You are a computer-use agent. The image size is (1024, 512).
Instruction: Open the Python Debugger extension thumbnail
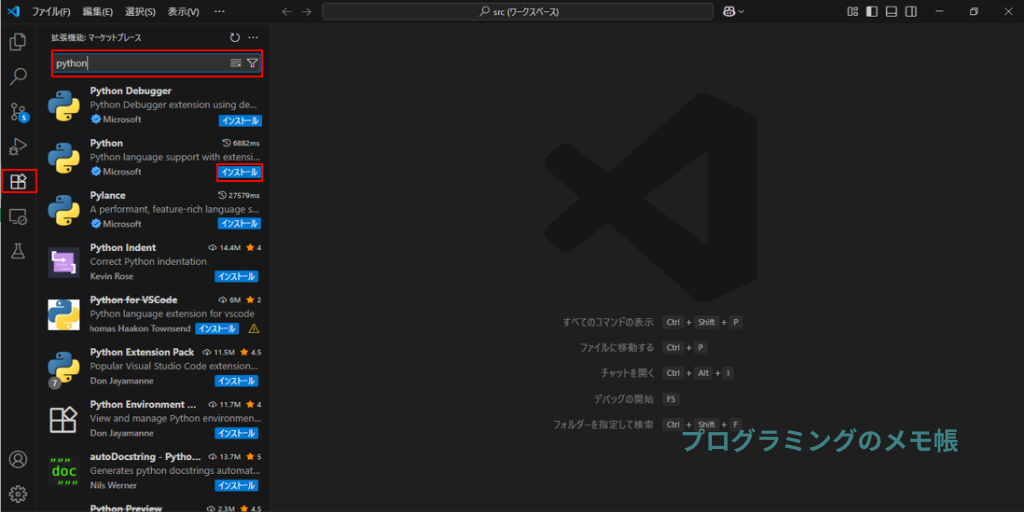(x=64, y=106)
